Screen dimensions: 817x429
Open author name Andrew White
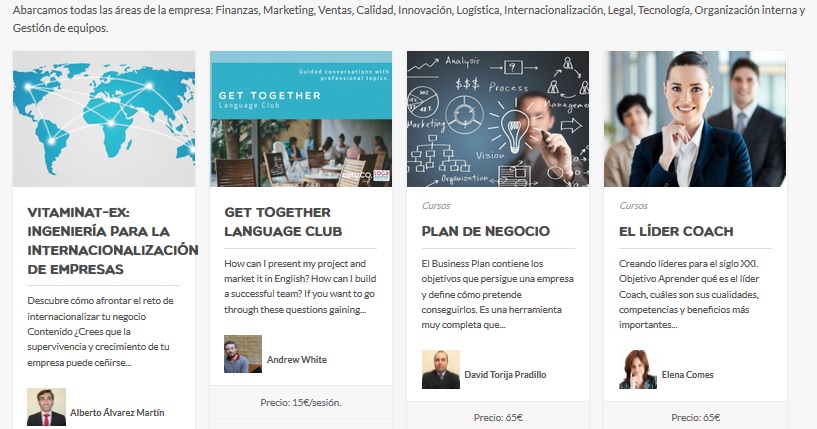(x=297, y=360)
